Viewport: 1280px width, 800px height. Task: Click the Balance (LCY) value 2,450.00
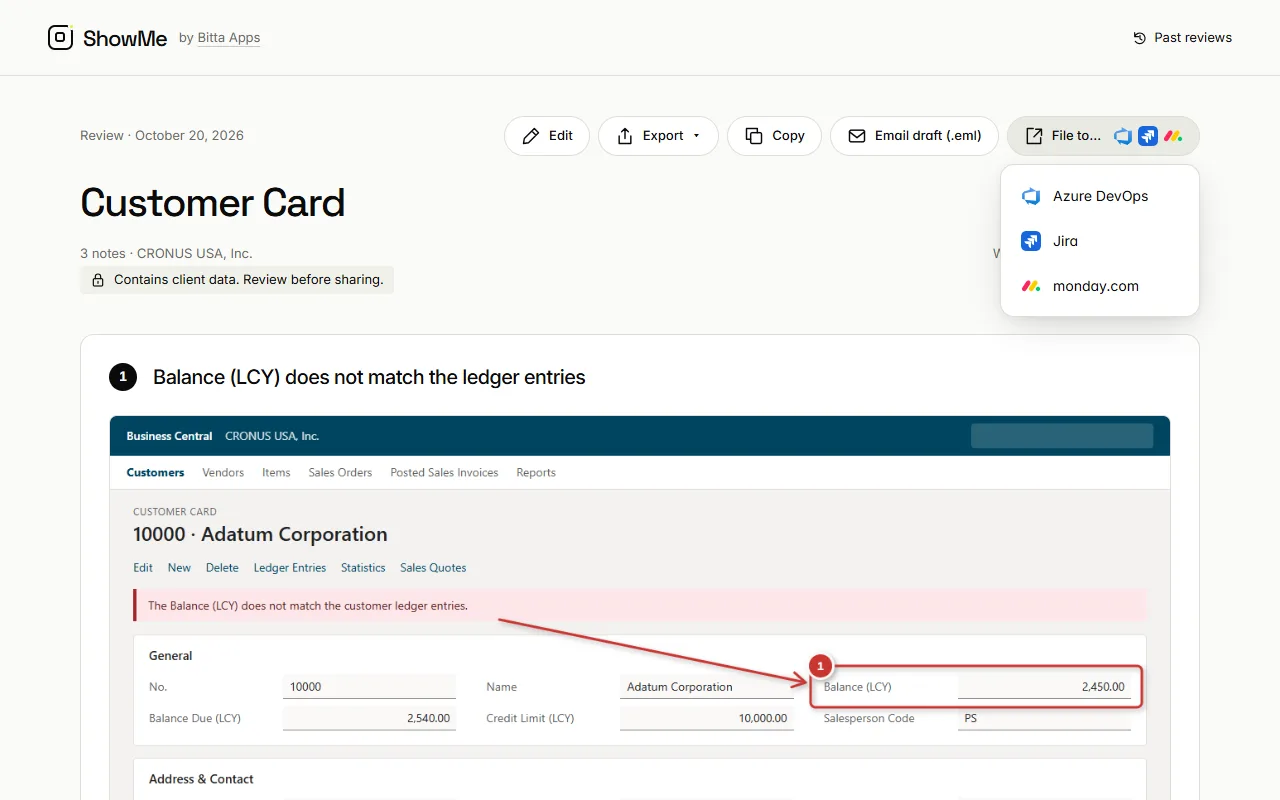[1044, 687]
